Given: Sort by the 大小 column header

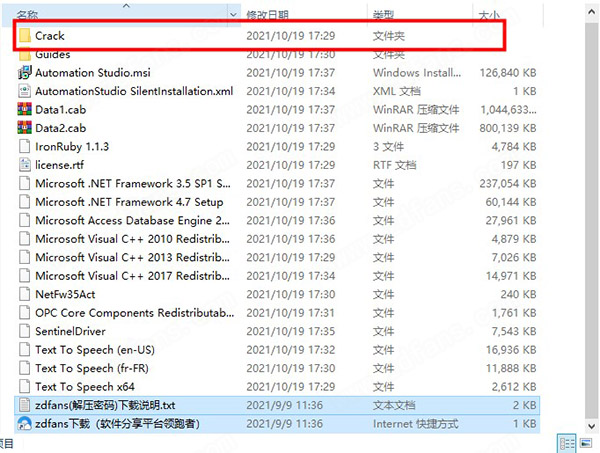Looking at the screenshot, I should click(489, 15).
